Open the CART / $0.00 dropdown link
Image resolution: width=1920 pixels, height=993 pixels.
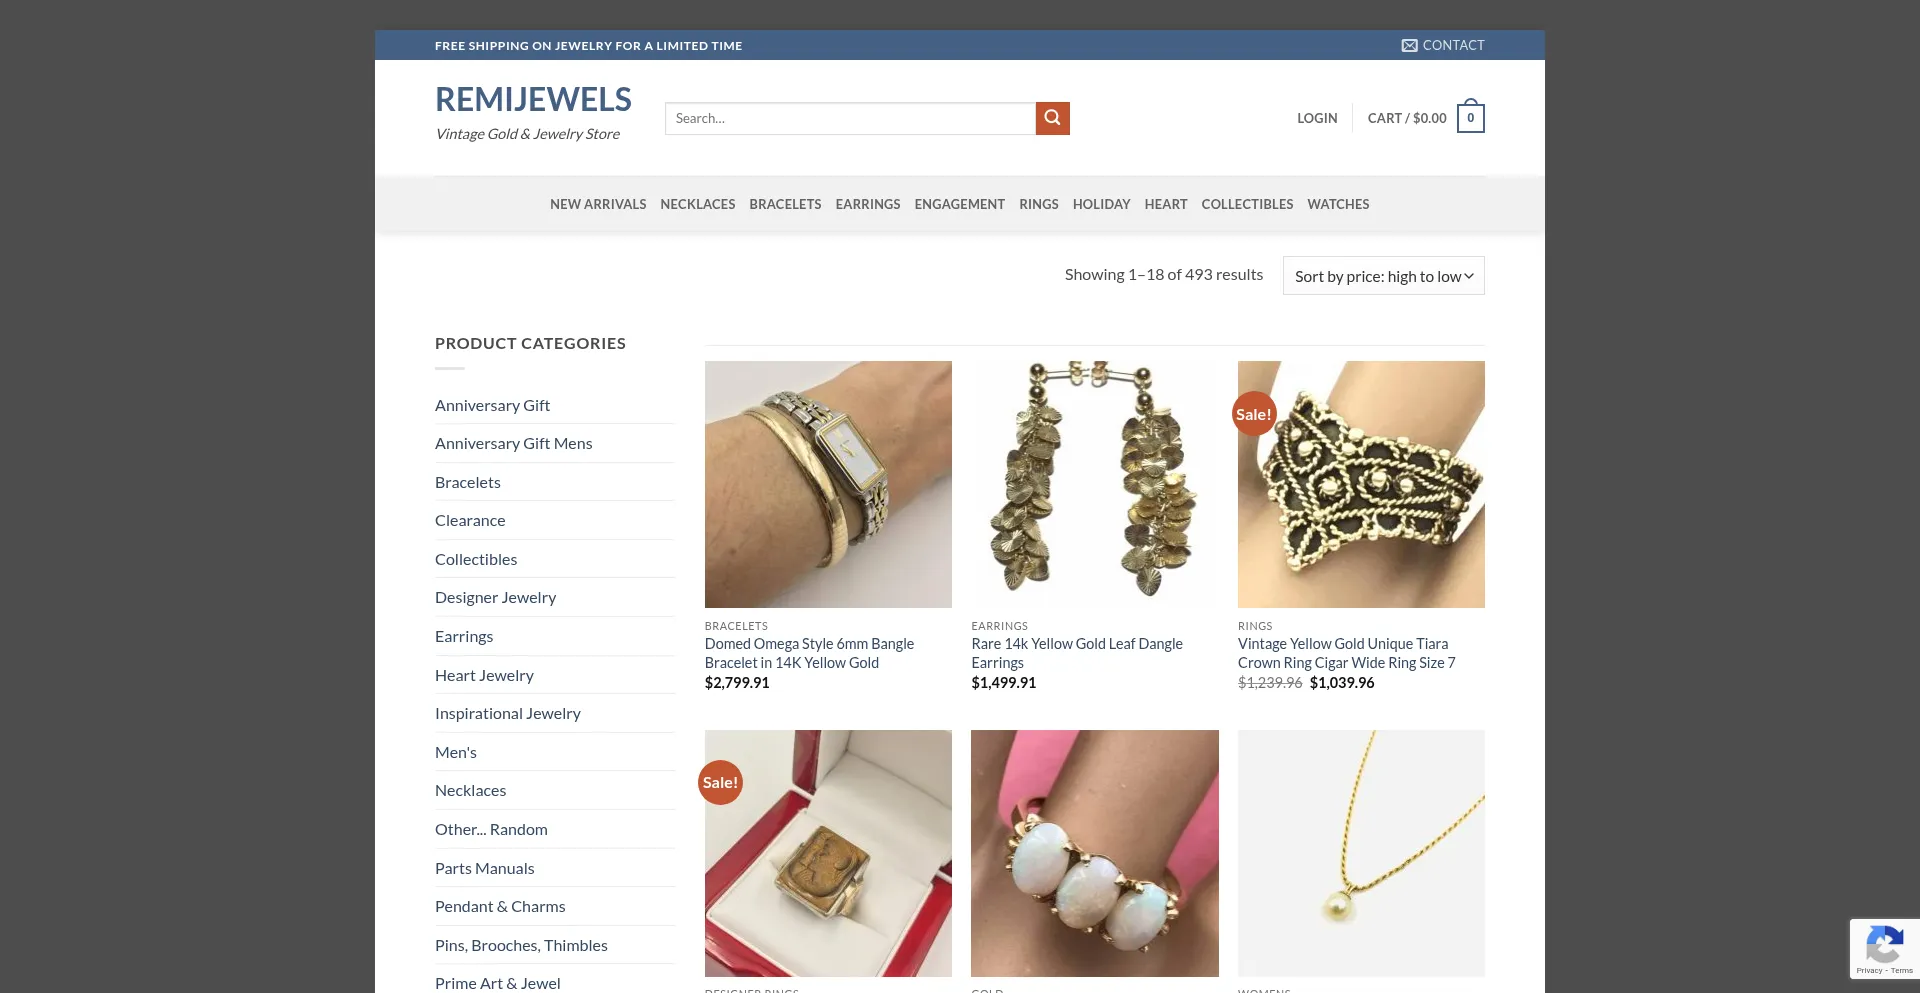pos(1407,118)
